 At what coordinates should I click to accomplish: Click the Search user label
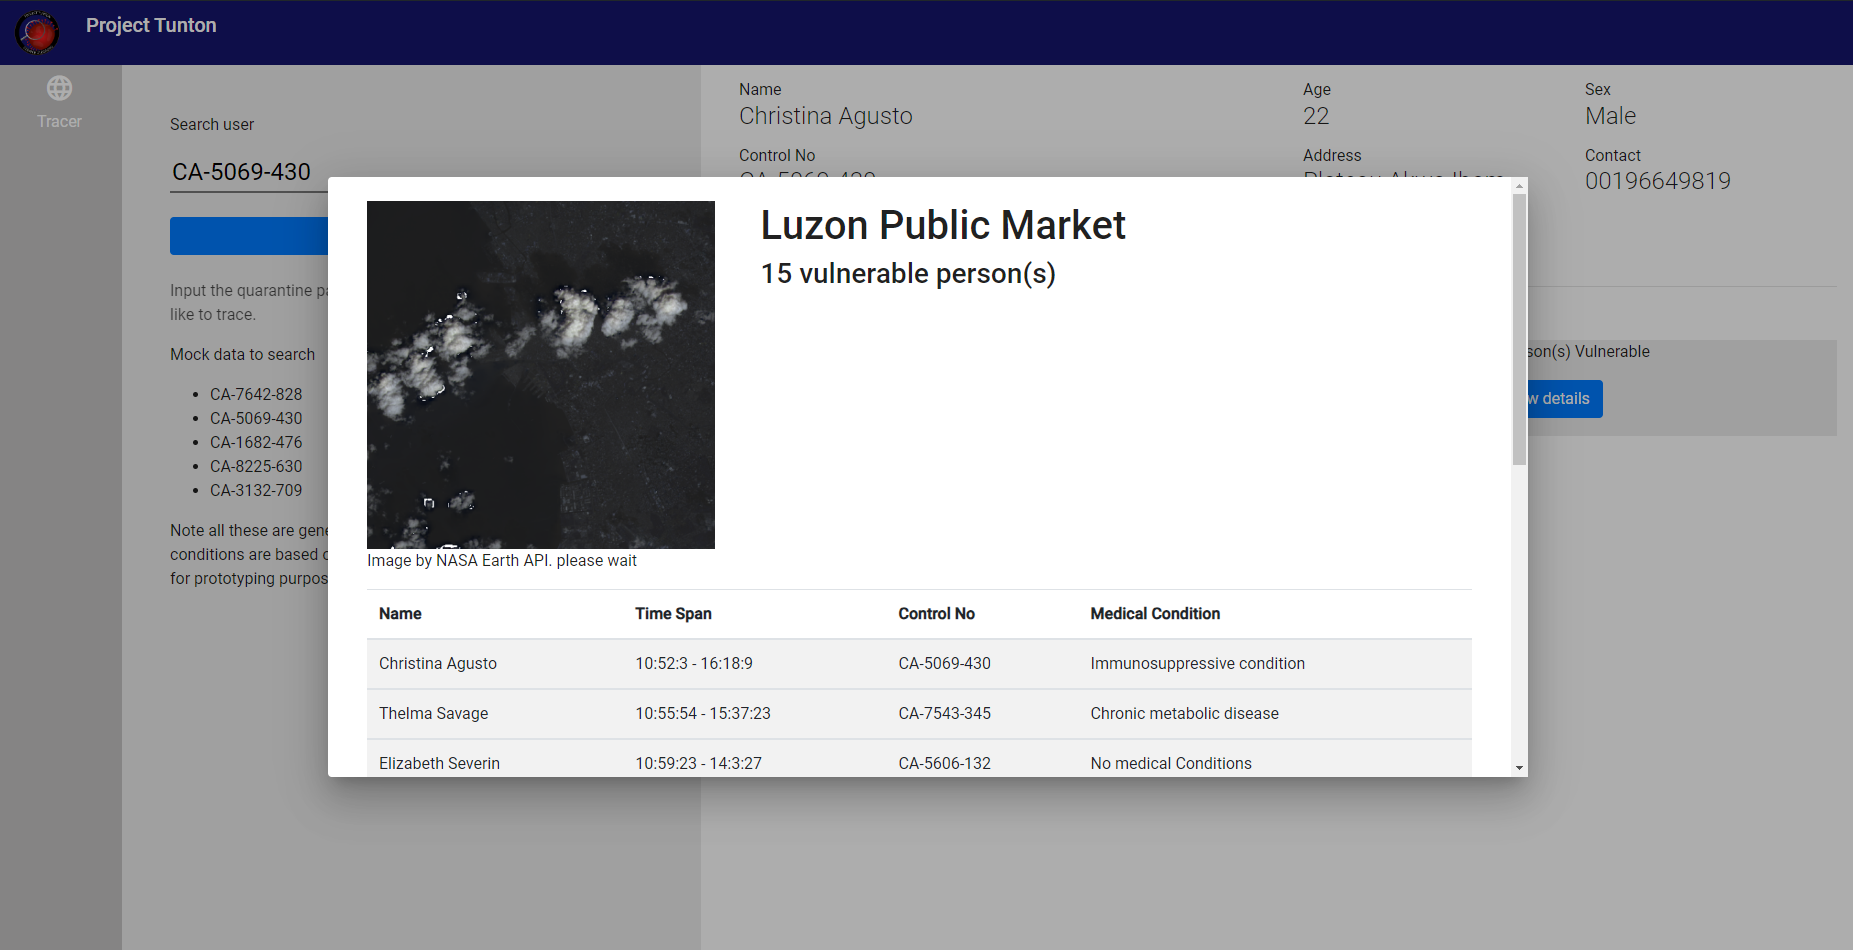point(212,125)
